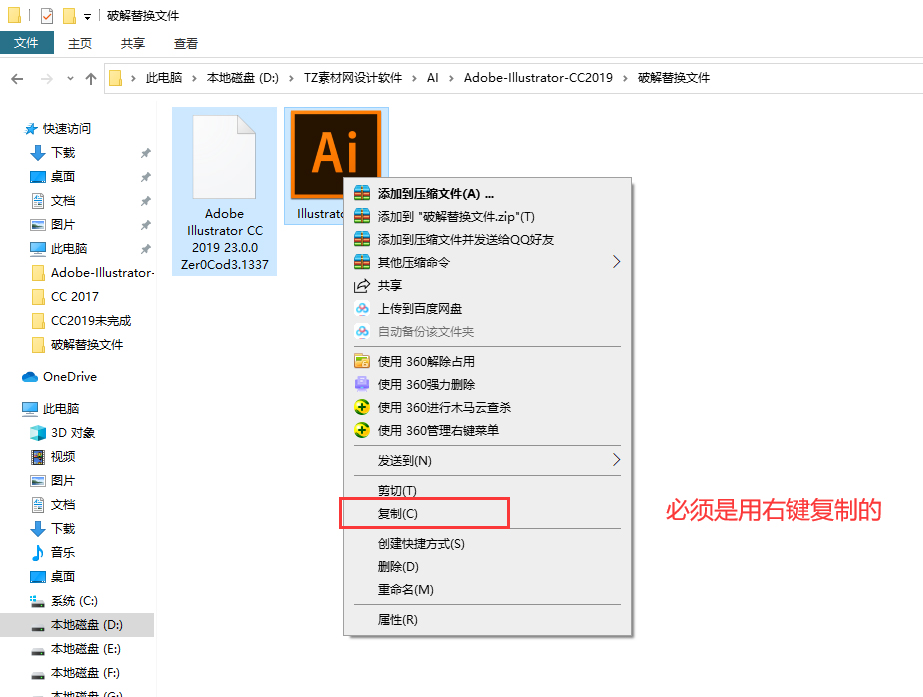Choose 剪切(T) from the context menu
Screen dimensions: 923x697
coord(487,490)
